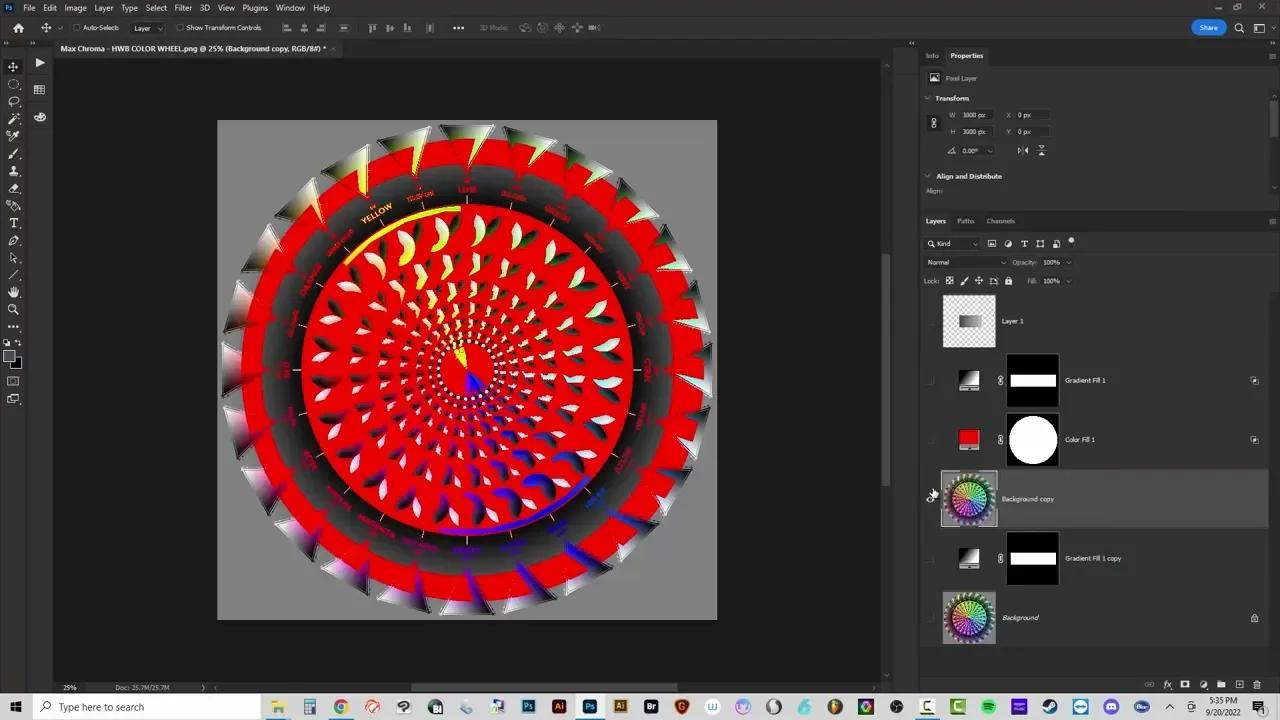Select the Zoom tool in the toolbox

[13, 309]
